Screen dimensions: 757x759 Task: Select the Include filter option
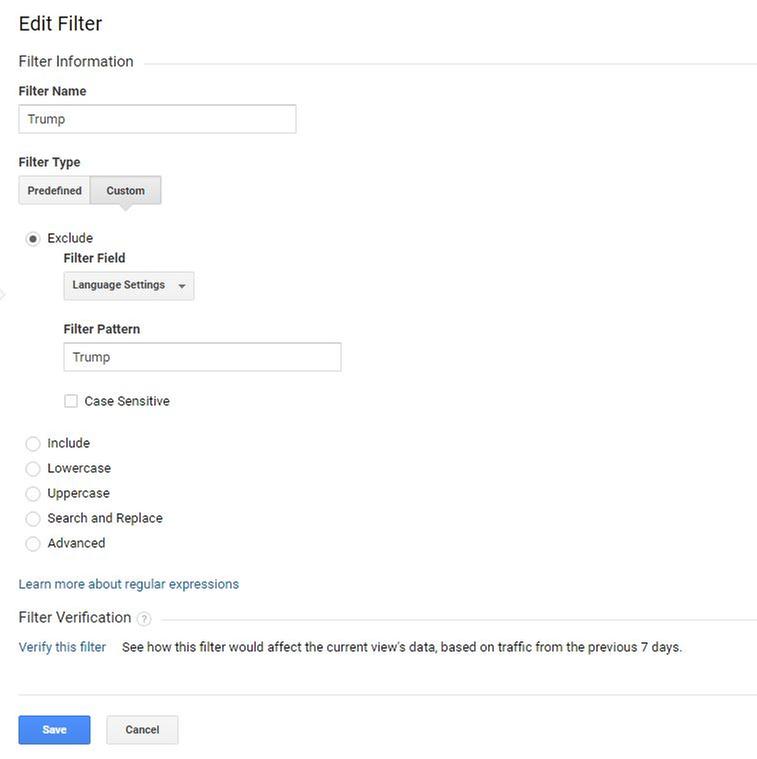click(33, 444)
